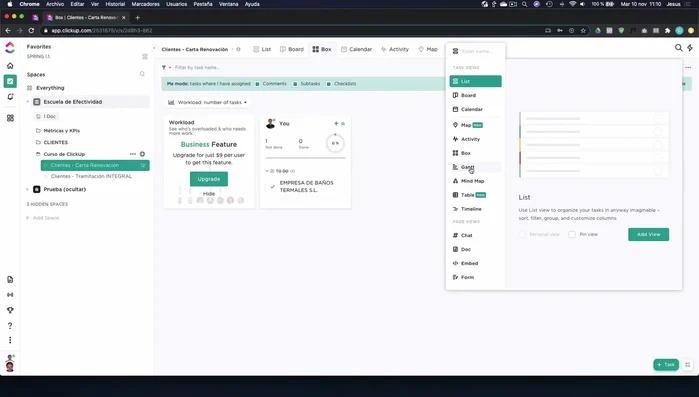
Task: Open the Home icon in left rail
Action: pos(10,65)
